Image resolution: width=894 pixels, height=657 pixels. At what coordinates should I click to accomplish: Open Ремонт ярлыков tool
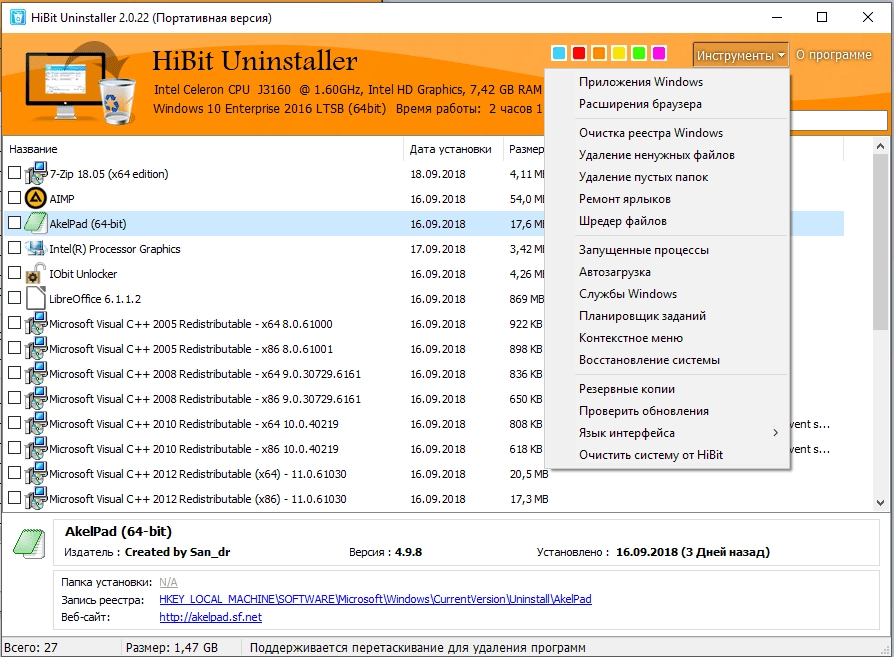[x=667, y=199]
